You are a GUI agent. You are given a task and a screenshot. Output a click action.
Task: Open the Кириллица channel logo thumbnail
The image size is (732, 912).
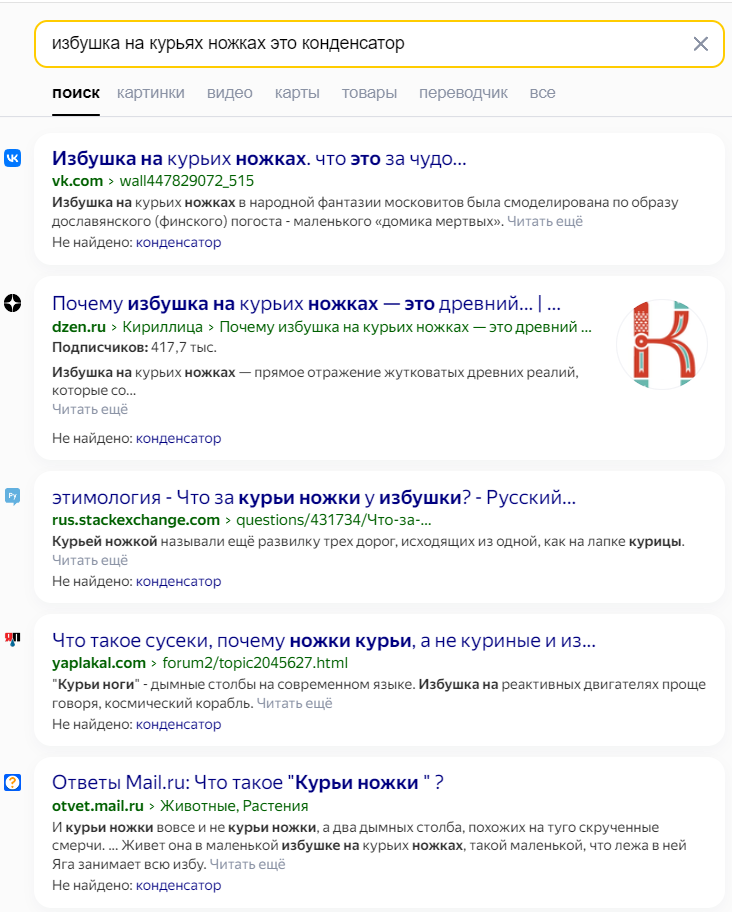[x=662, y=344]
